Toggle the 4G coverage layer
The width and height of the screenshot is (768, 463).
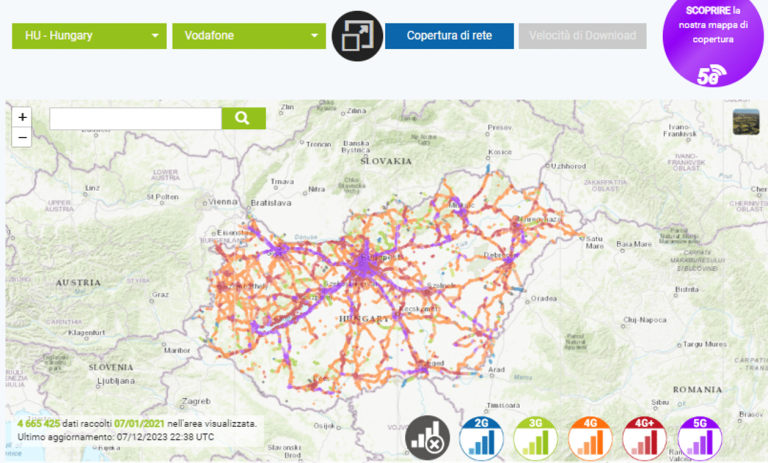click(590, 438)
